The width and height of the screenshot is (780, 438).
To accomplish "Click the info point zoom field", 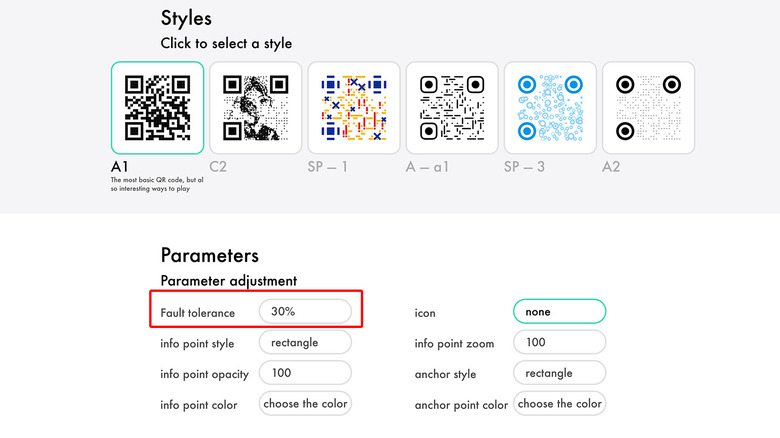I will click(x=559, y=343).
